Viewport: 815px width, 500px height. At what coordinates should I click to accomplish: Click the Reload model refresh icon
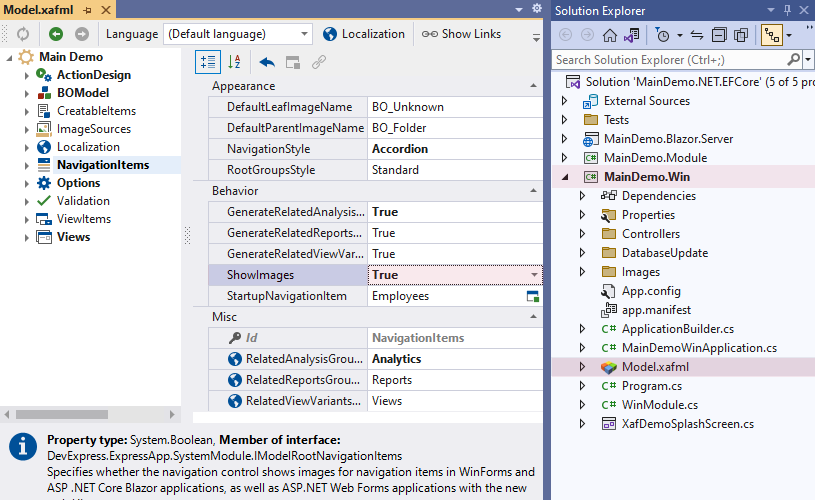coord(23,34)
